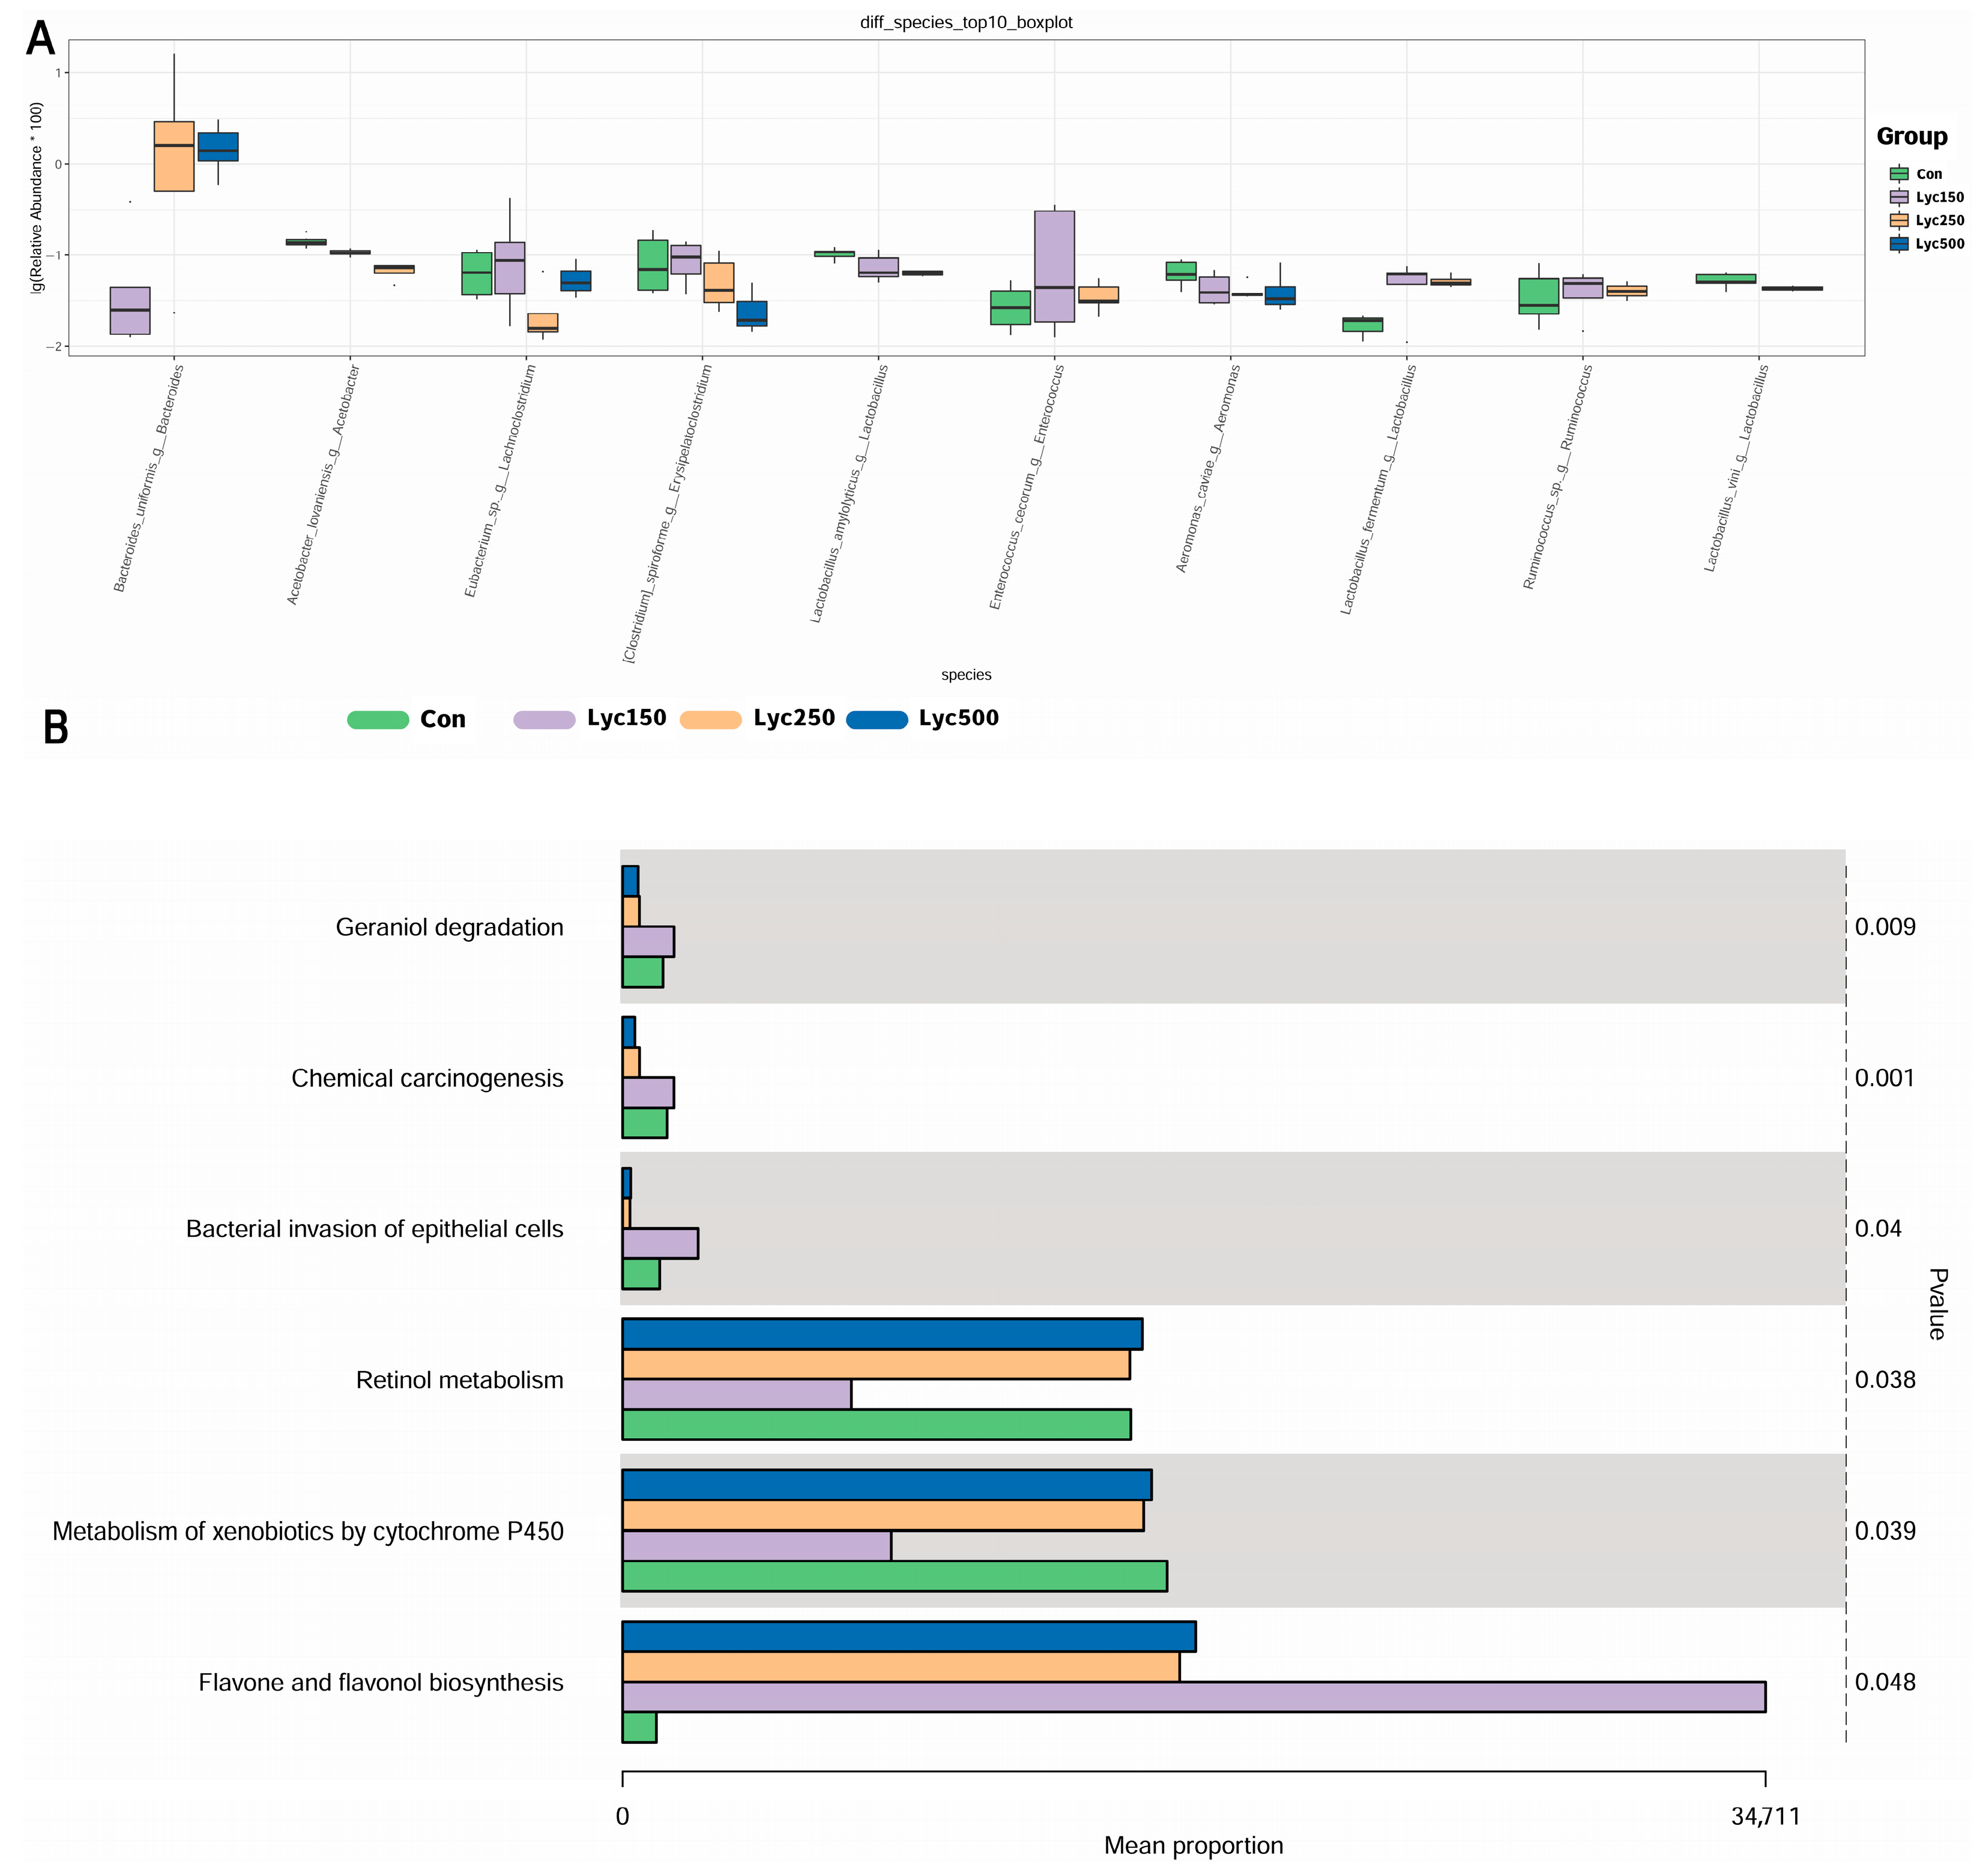Viewport: 1977px width, 1876px height.
Task: Click the purple Enterococcus cecorum boxplot
Action: pyautogui.click(x=1054, y=266)
